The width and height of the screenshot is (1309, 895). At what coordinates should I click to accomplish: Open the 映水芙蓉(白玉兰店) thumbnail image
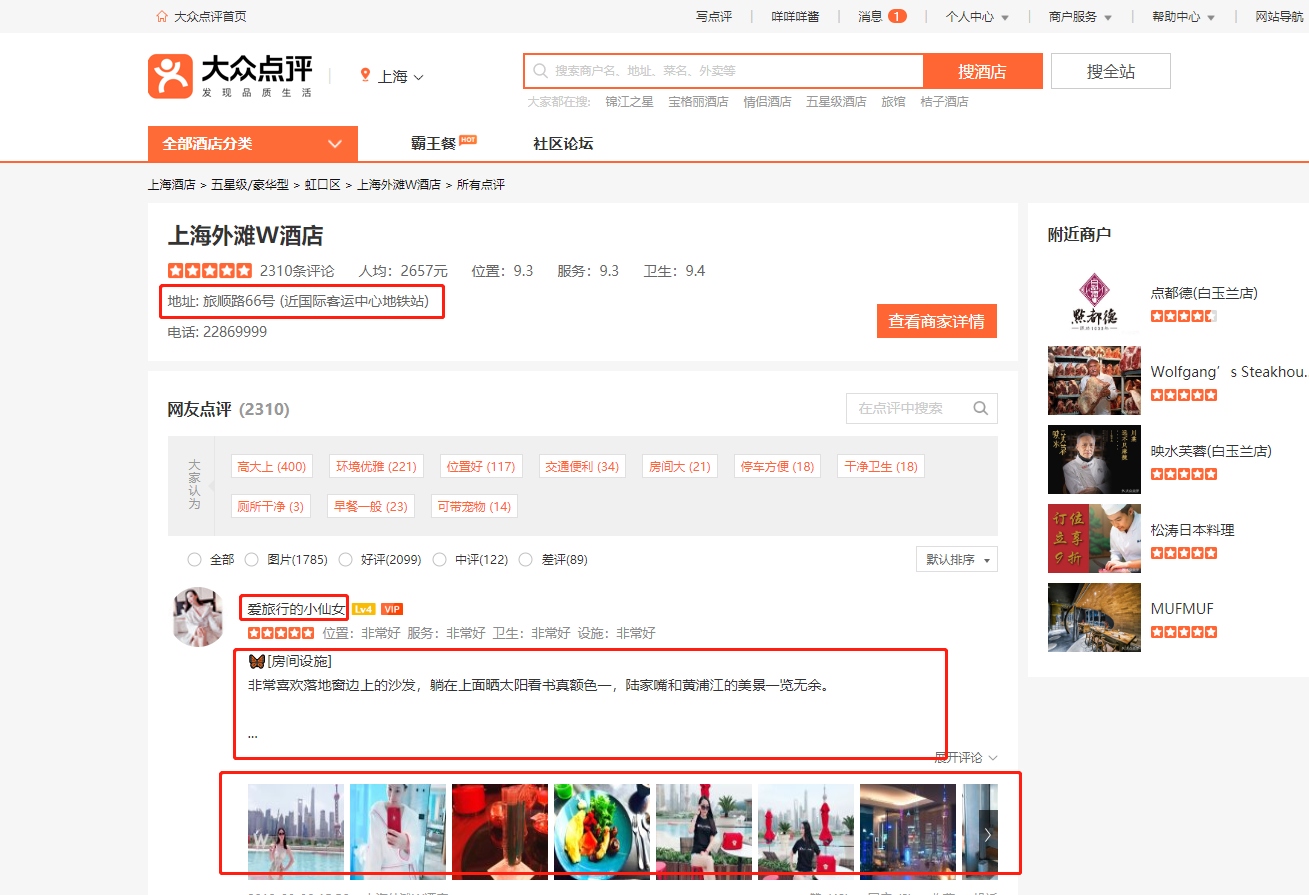click(1094, 459)
